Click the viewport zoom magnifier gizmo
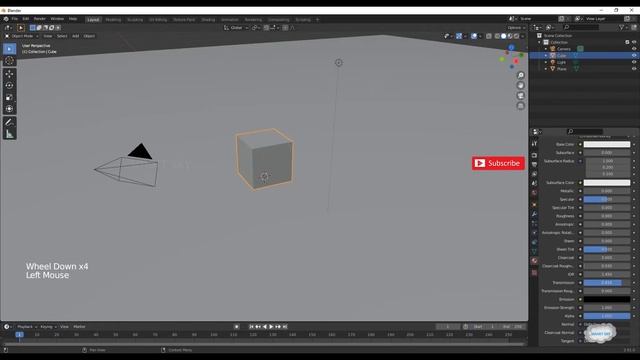Image resolution: width=640 pixels, height=360 pixels. pos(520,75)
